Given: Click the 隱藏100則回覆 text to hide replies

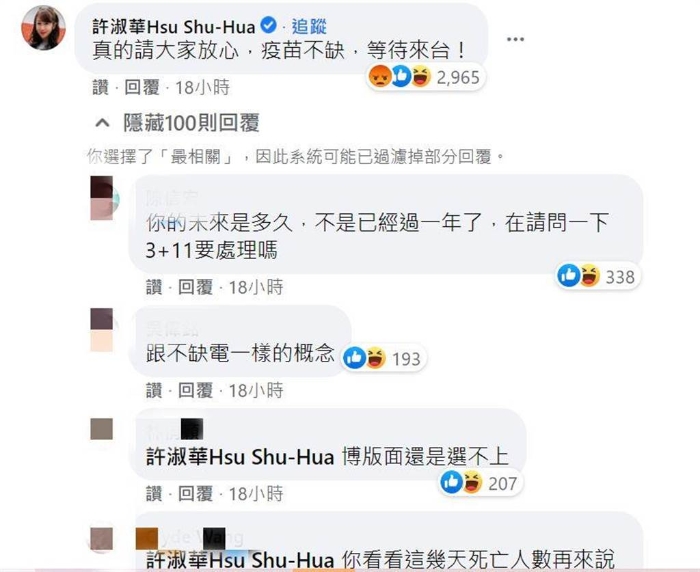Looking at the screenshot, I should coord(191,123).
